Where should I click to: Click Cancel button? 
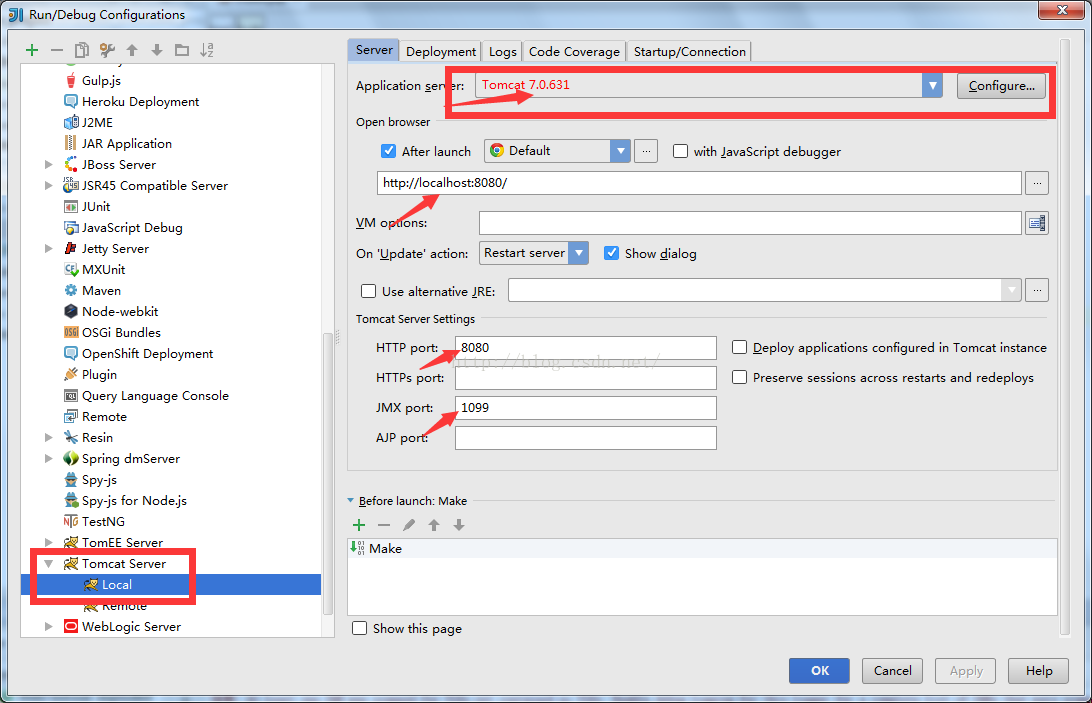[x=892, y=670]
